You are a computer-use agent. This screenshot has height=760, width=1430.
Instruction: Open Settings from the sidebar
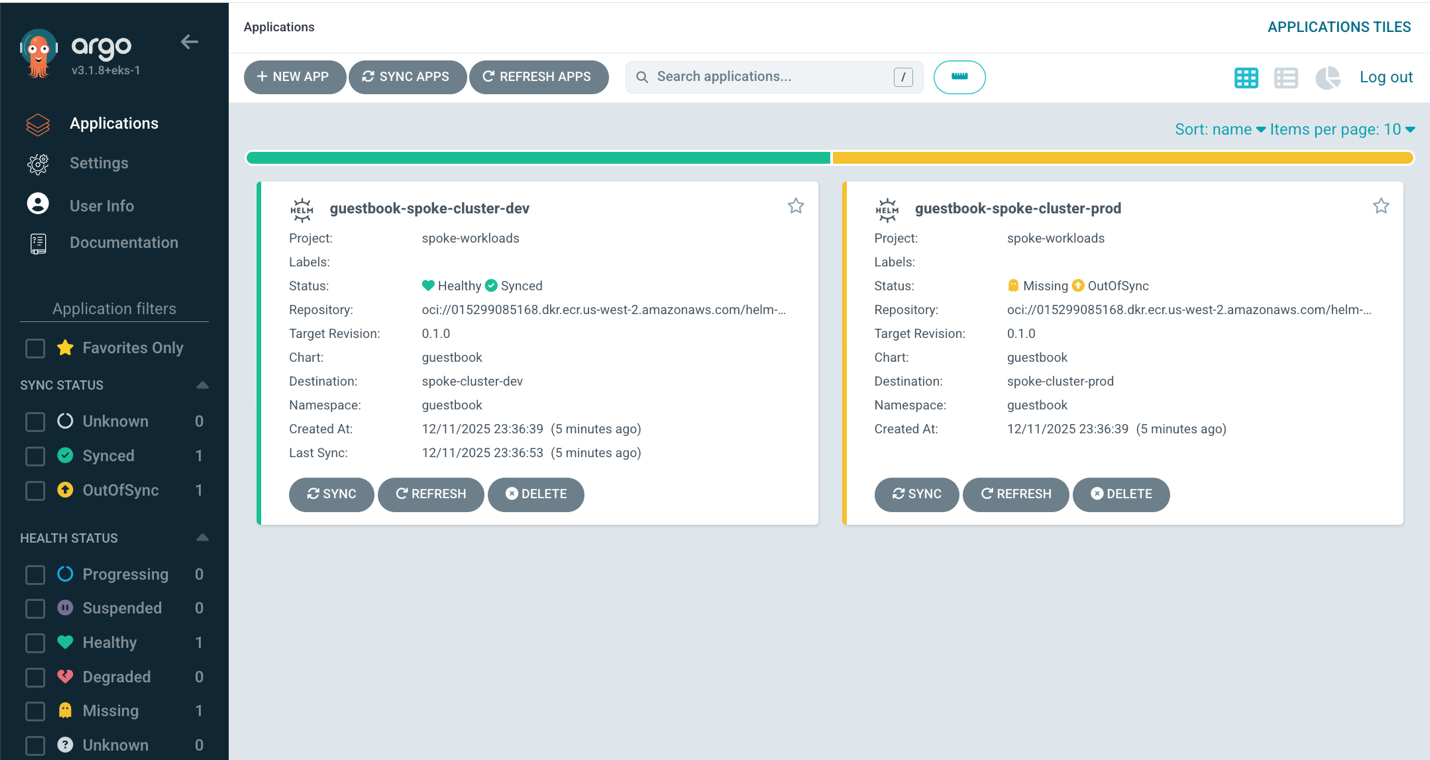tap(98, 163)
